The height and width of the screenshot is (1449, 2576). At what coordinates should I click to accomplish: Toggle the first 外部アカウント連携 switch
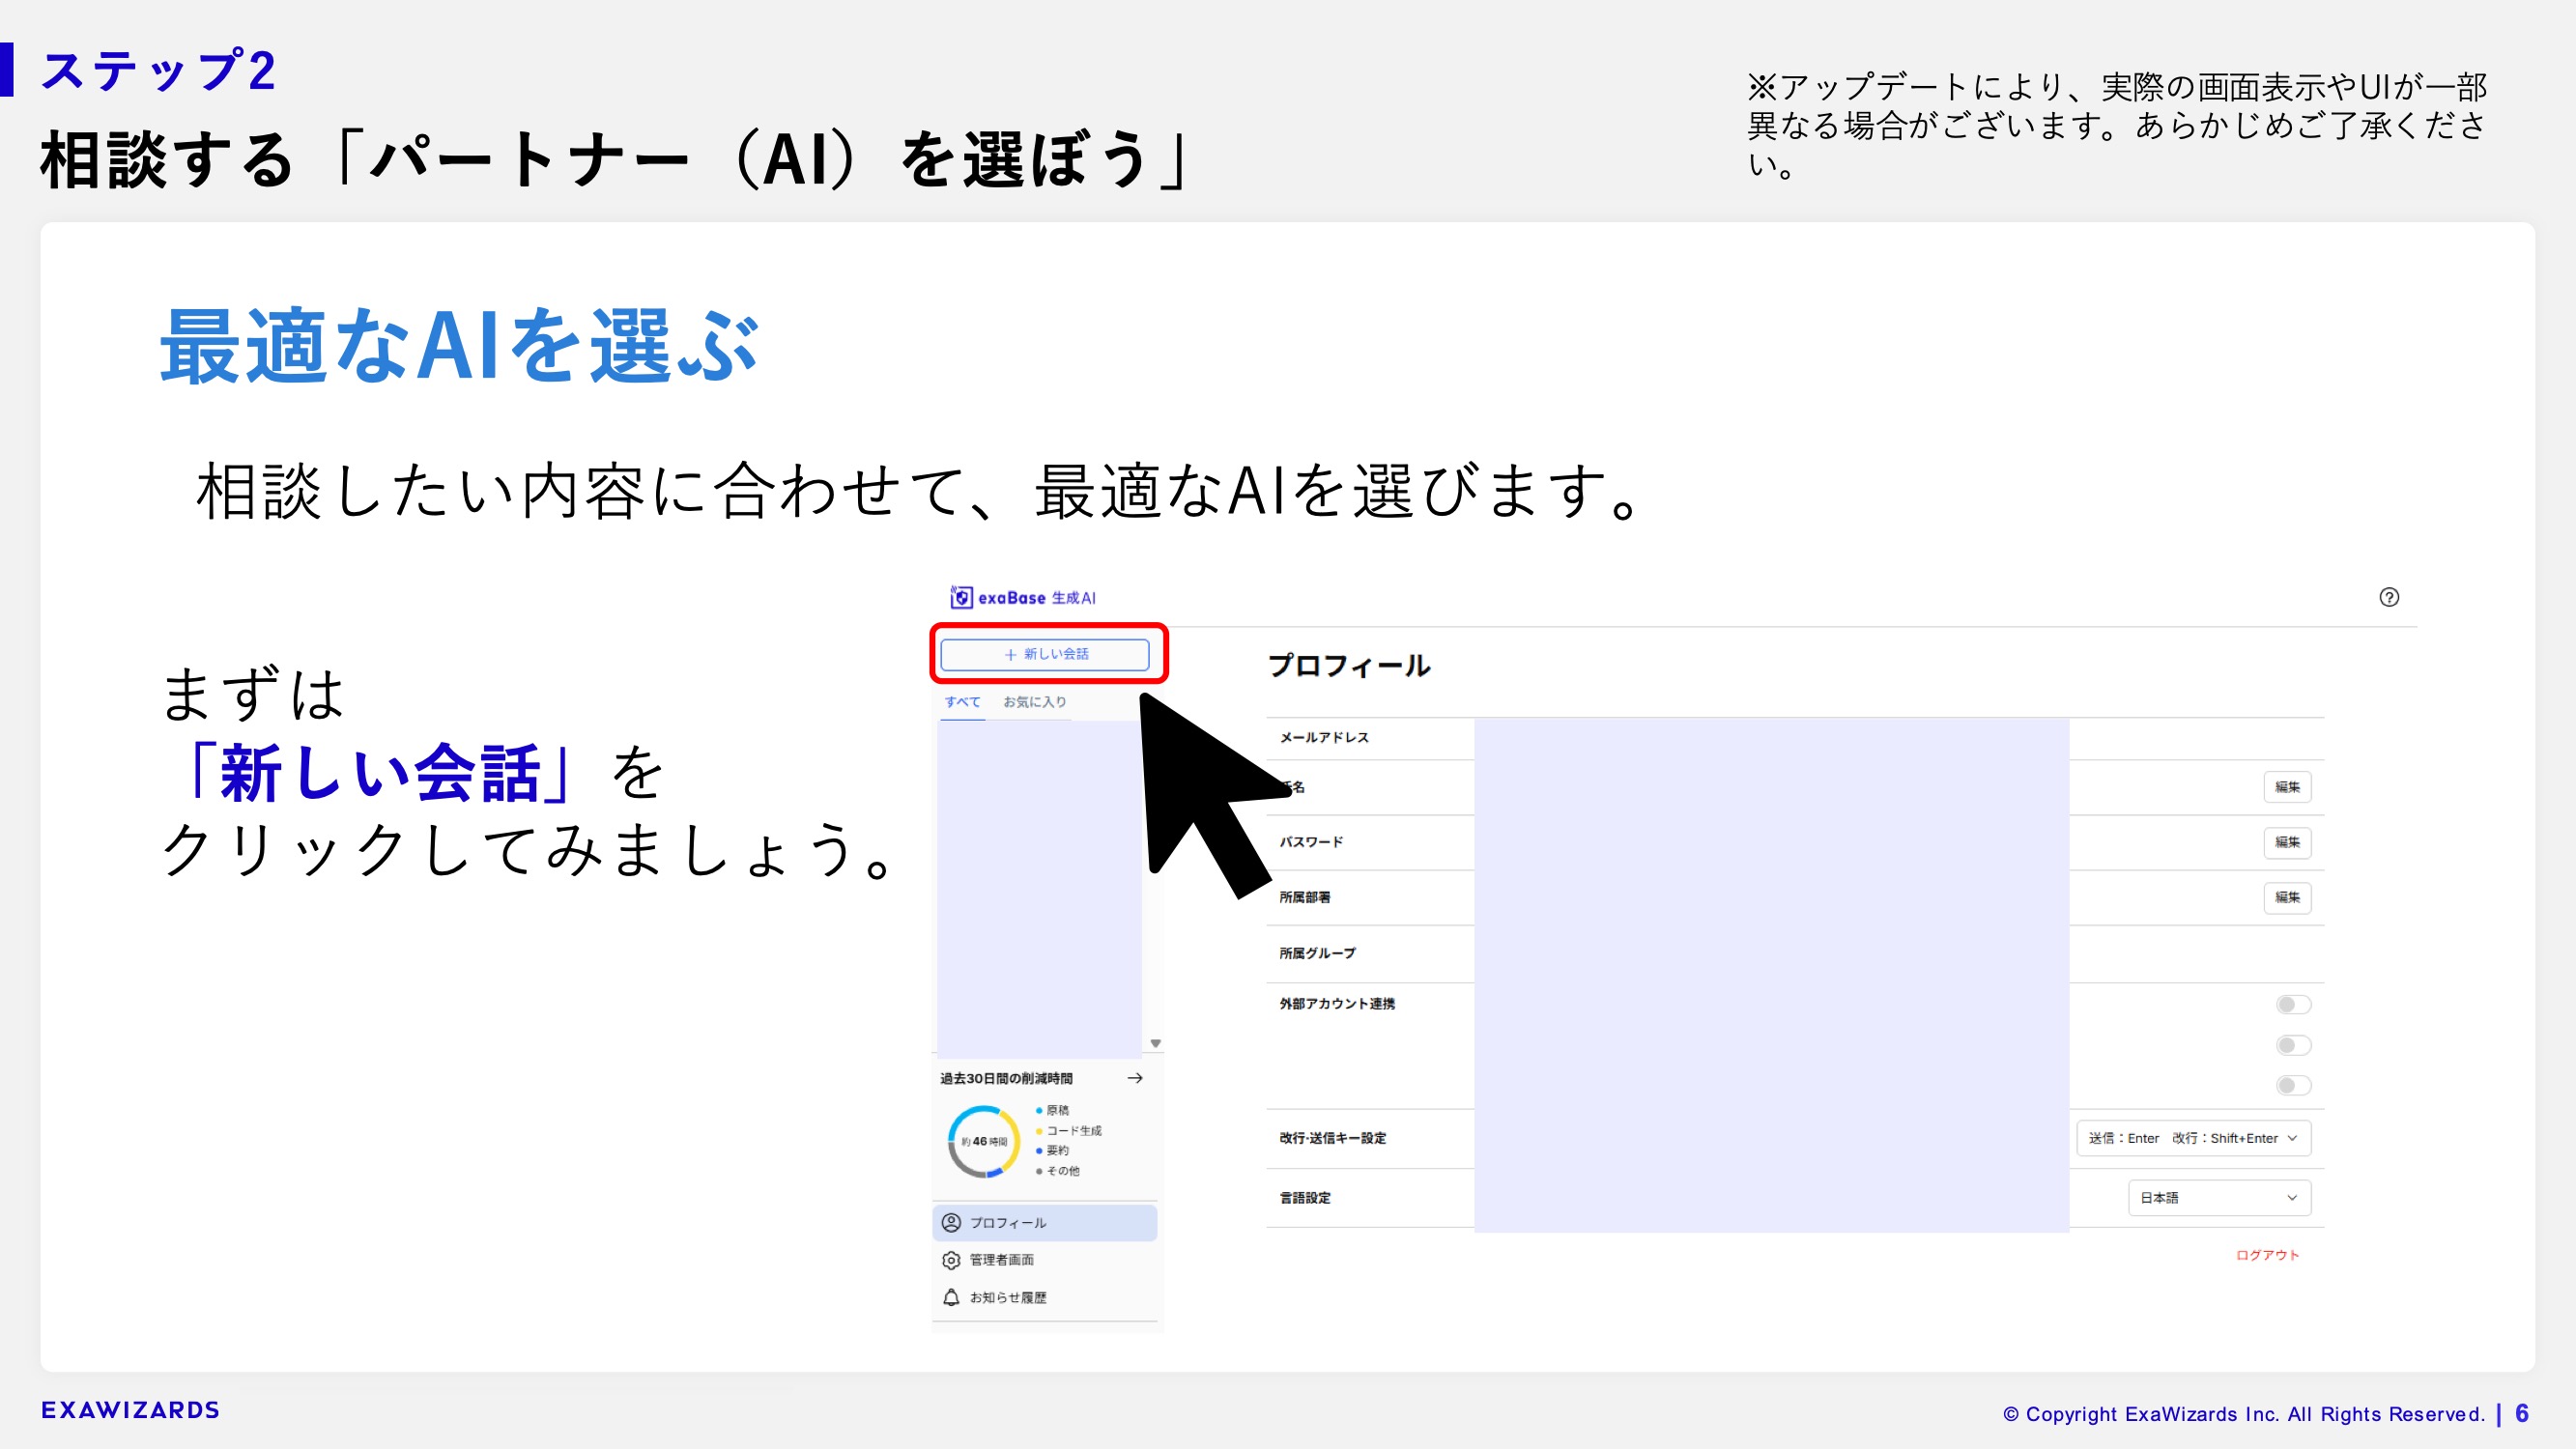click(x=2293, y=1004)
